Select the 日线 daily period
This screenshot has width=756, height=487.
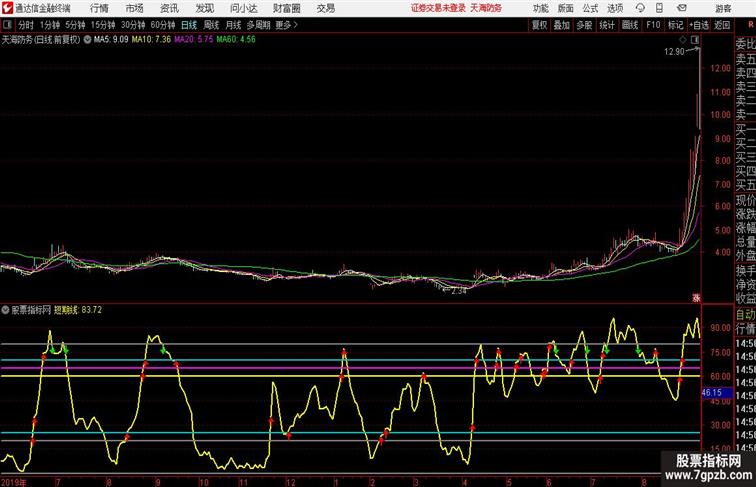click(189, 25)
